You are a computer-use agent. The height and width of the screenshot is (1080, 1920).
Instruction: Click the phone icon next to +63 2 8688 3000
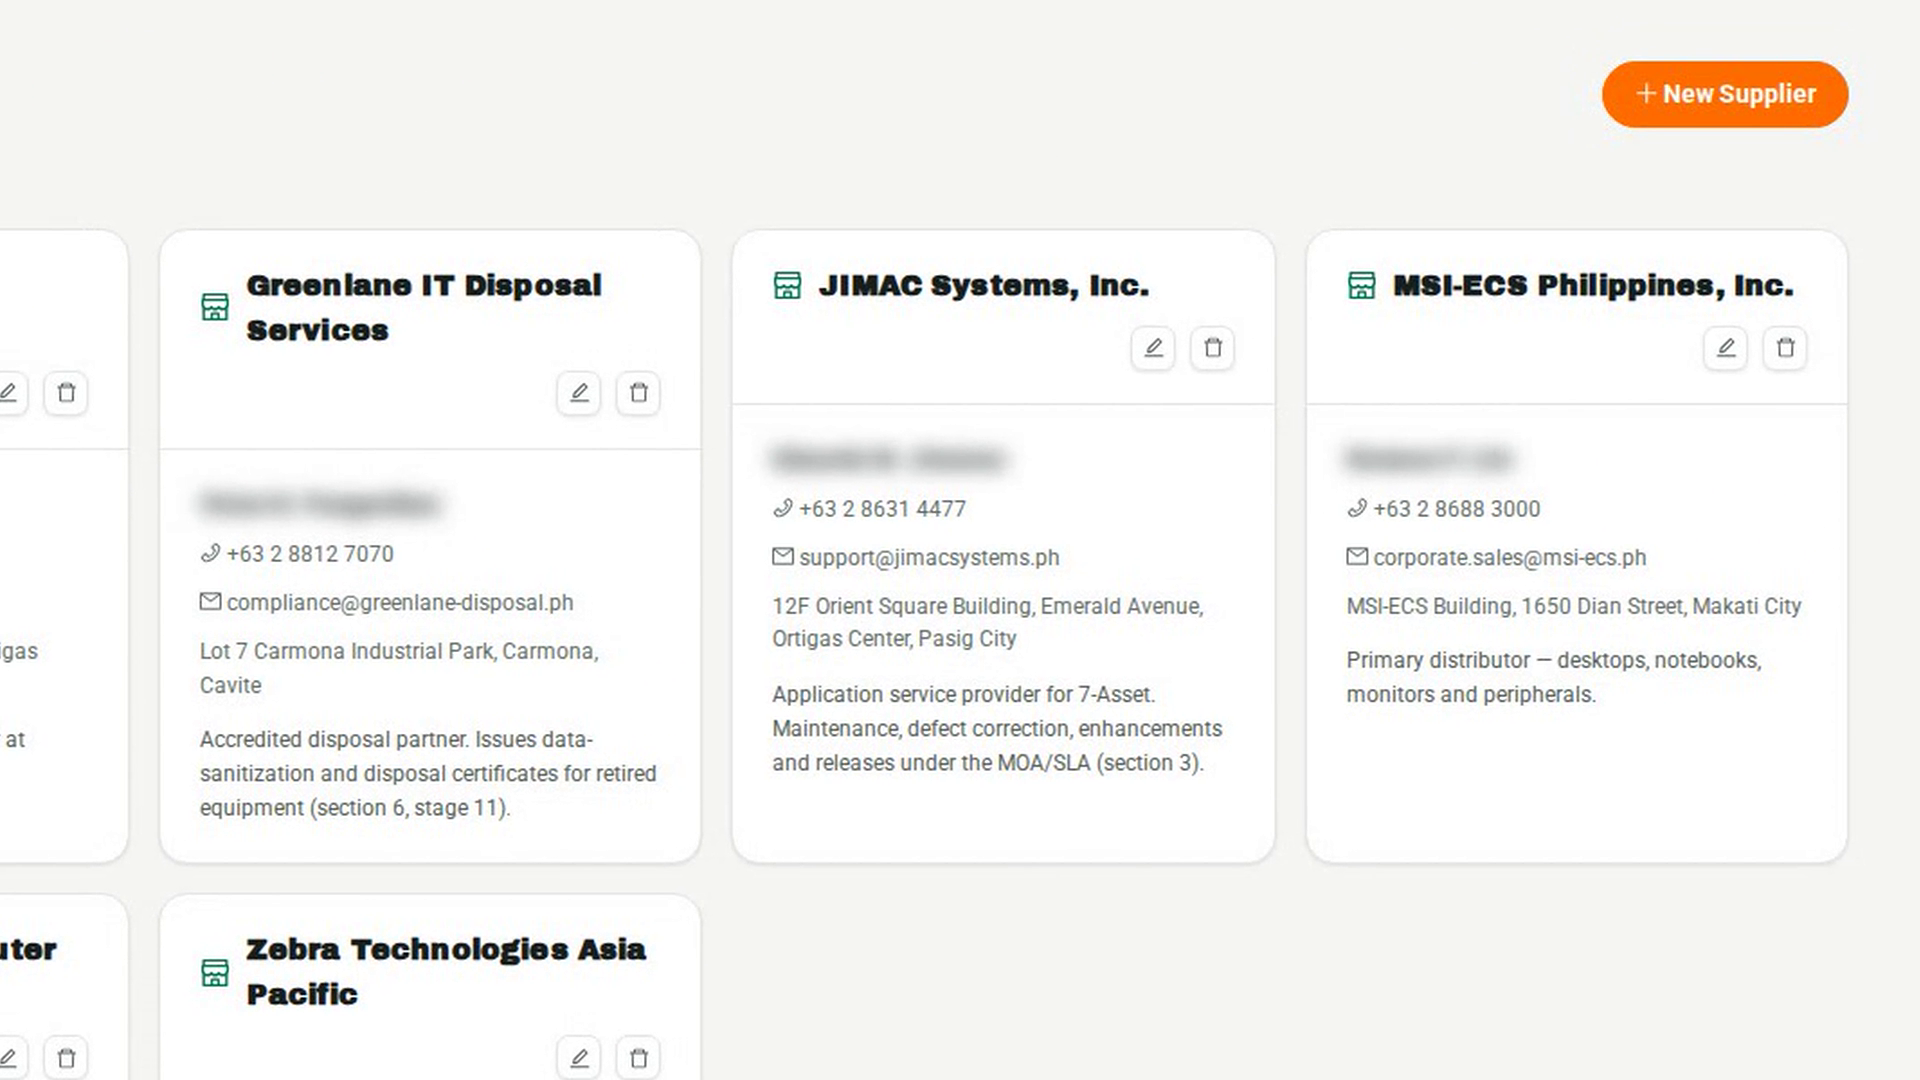[1356, 508]
